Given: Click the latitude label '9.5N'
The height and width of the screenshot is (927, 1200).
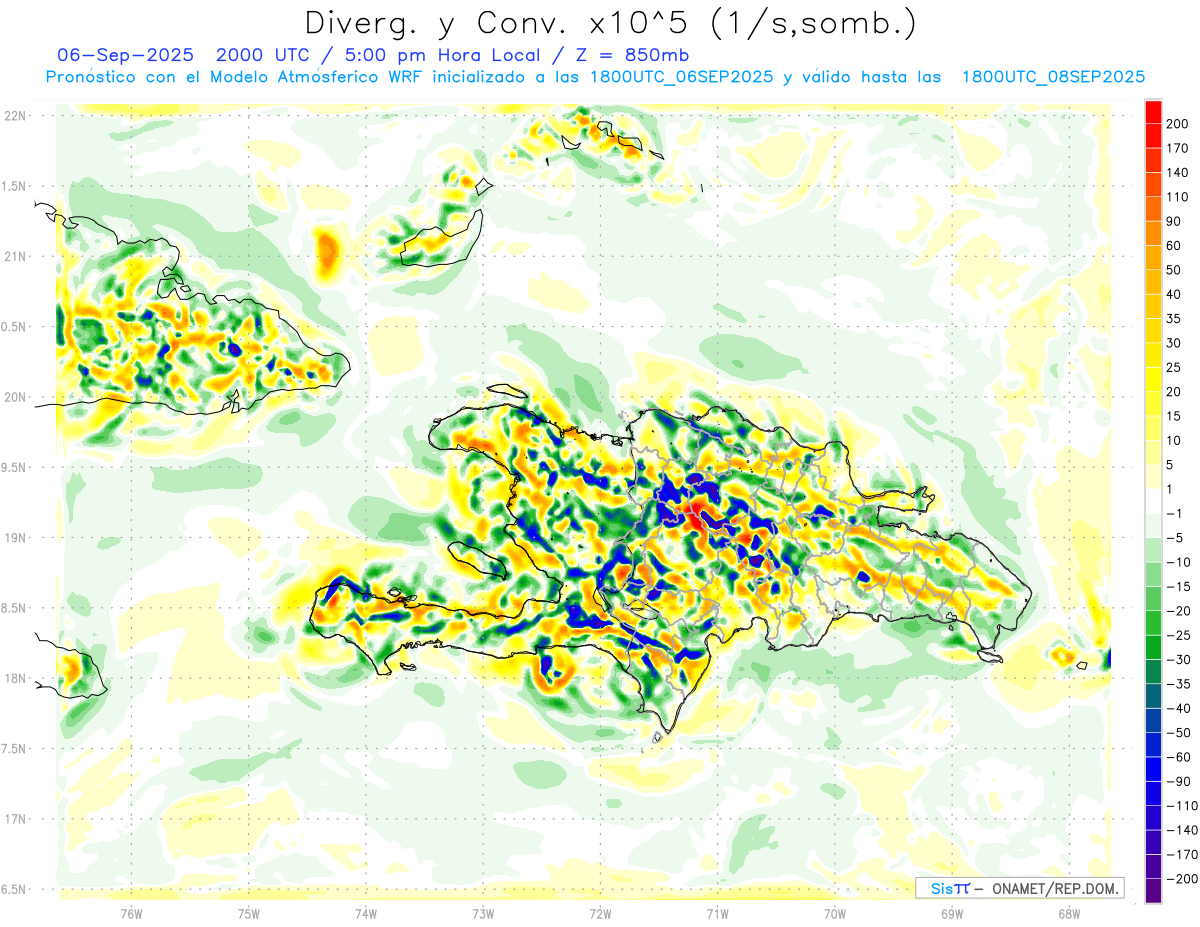Looking at the screenshot, I should click(x=15, y=467).
